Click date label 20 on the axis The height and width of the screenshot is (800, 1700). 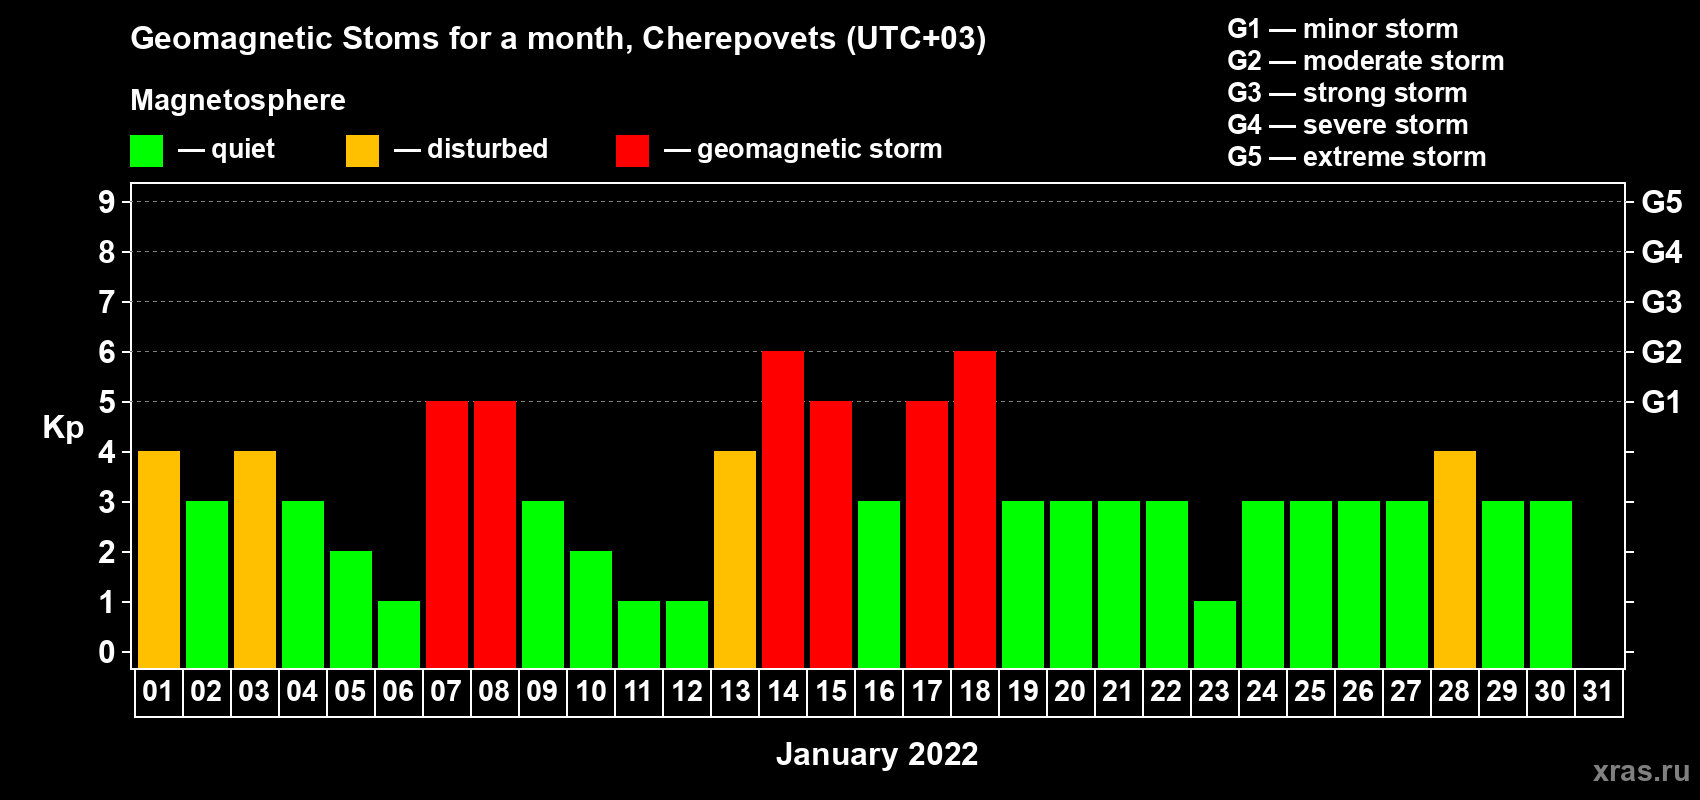1070,691
